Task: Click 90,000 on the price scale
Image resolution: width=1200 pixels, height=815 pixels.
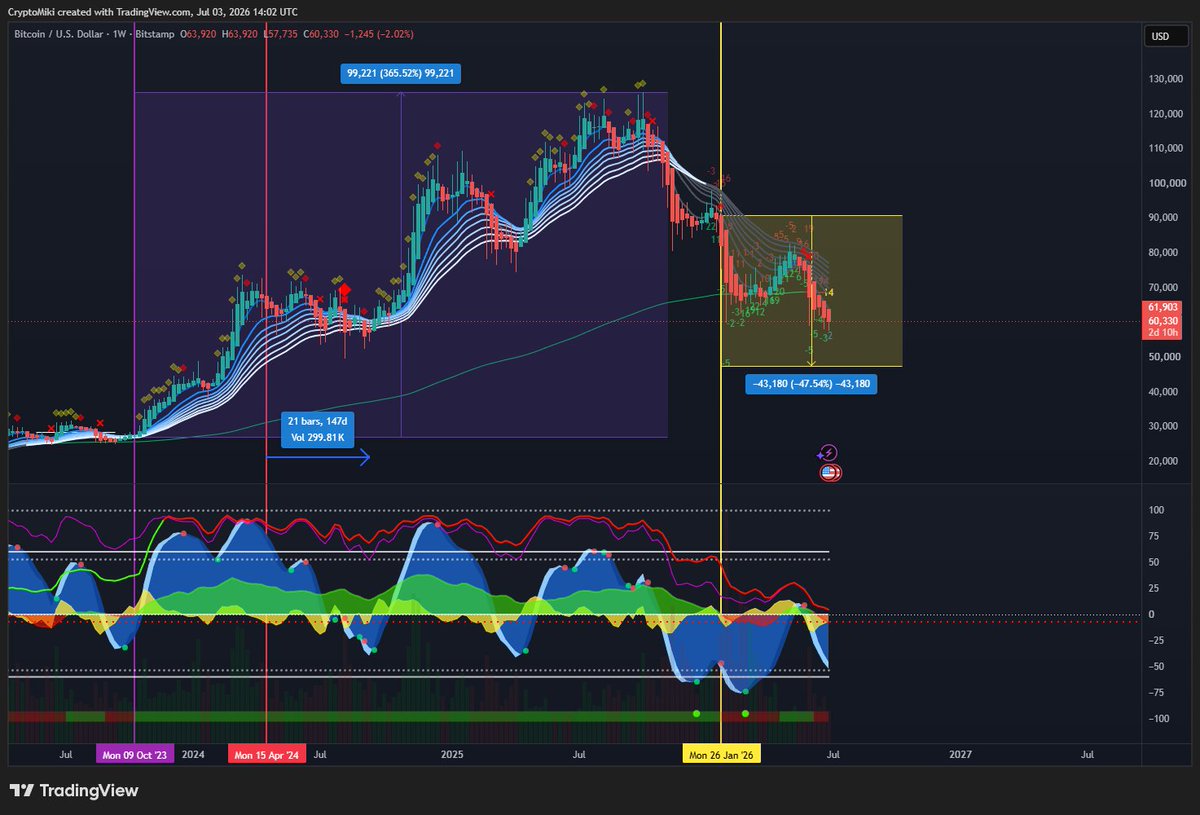Action: (x=1162, y=218)
